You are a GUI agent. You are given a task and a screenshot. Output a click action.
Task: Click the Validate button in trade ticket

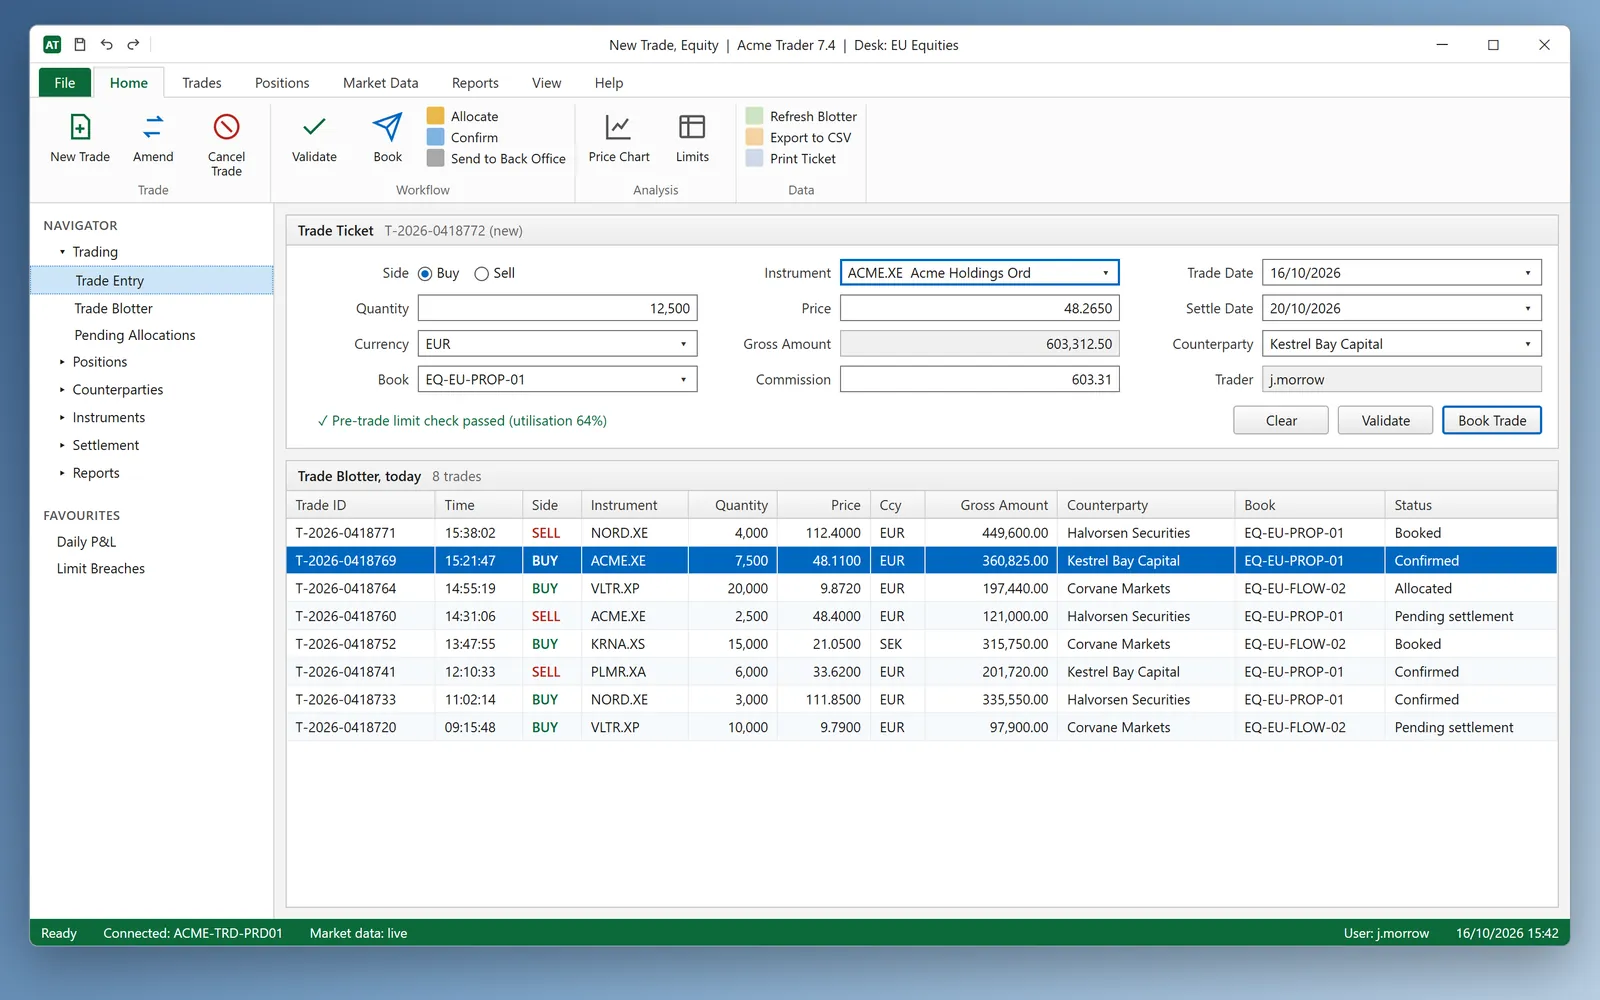pos(1385,421)
